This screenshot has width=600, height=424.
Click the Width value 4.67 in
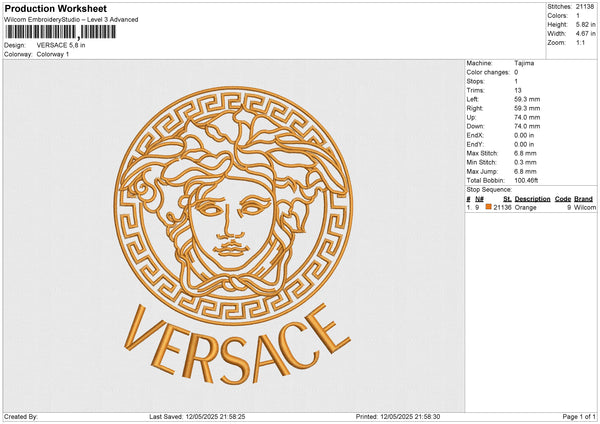(585, 34)
